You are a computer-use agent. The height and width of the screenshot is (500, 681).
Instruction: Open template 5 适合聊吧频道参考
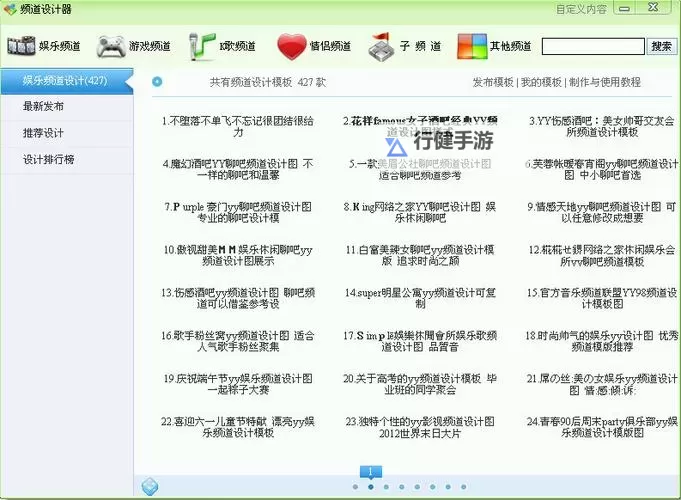[420, 169]
